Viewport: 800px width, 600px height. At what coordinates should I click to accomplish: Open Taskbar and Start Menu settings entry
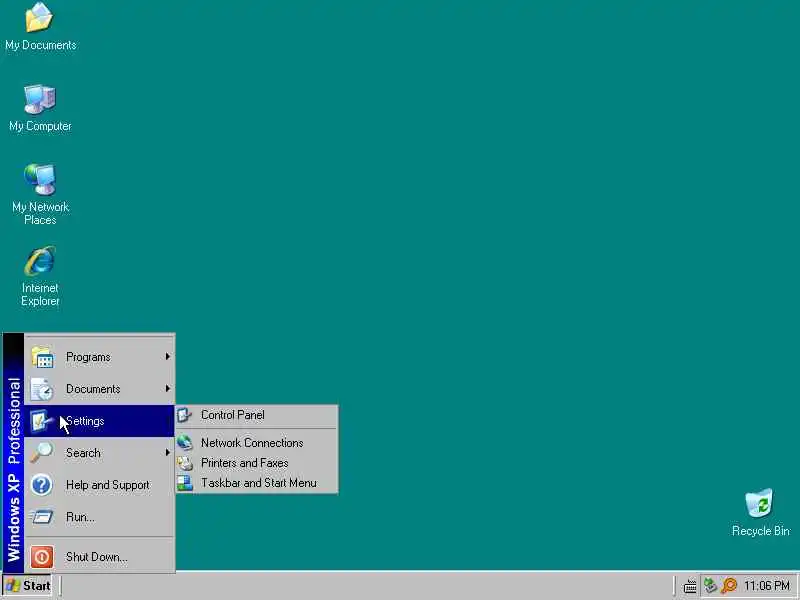[x=257, y=483]
